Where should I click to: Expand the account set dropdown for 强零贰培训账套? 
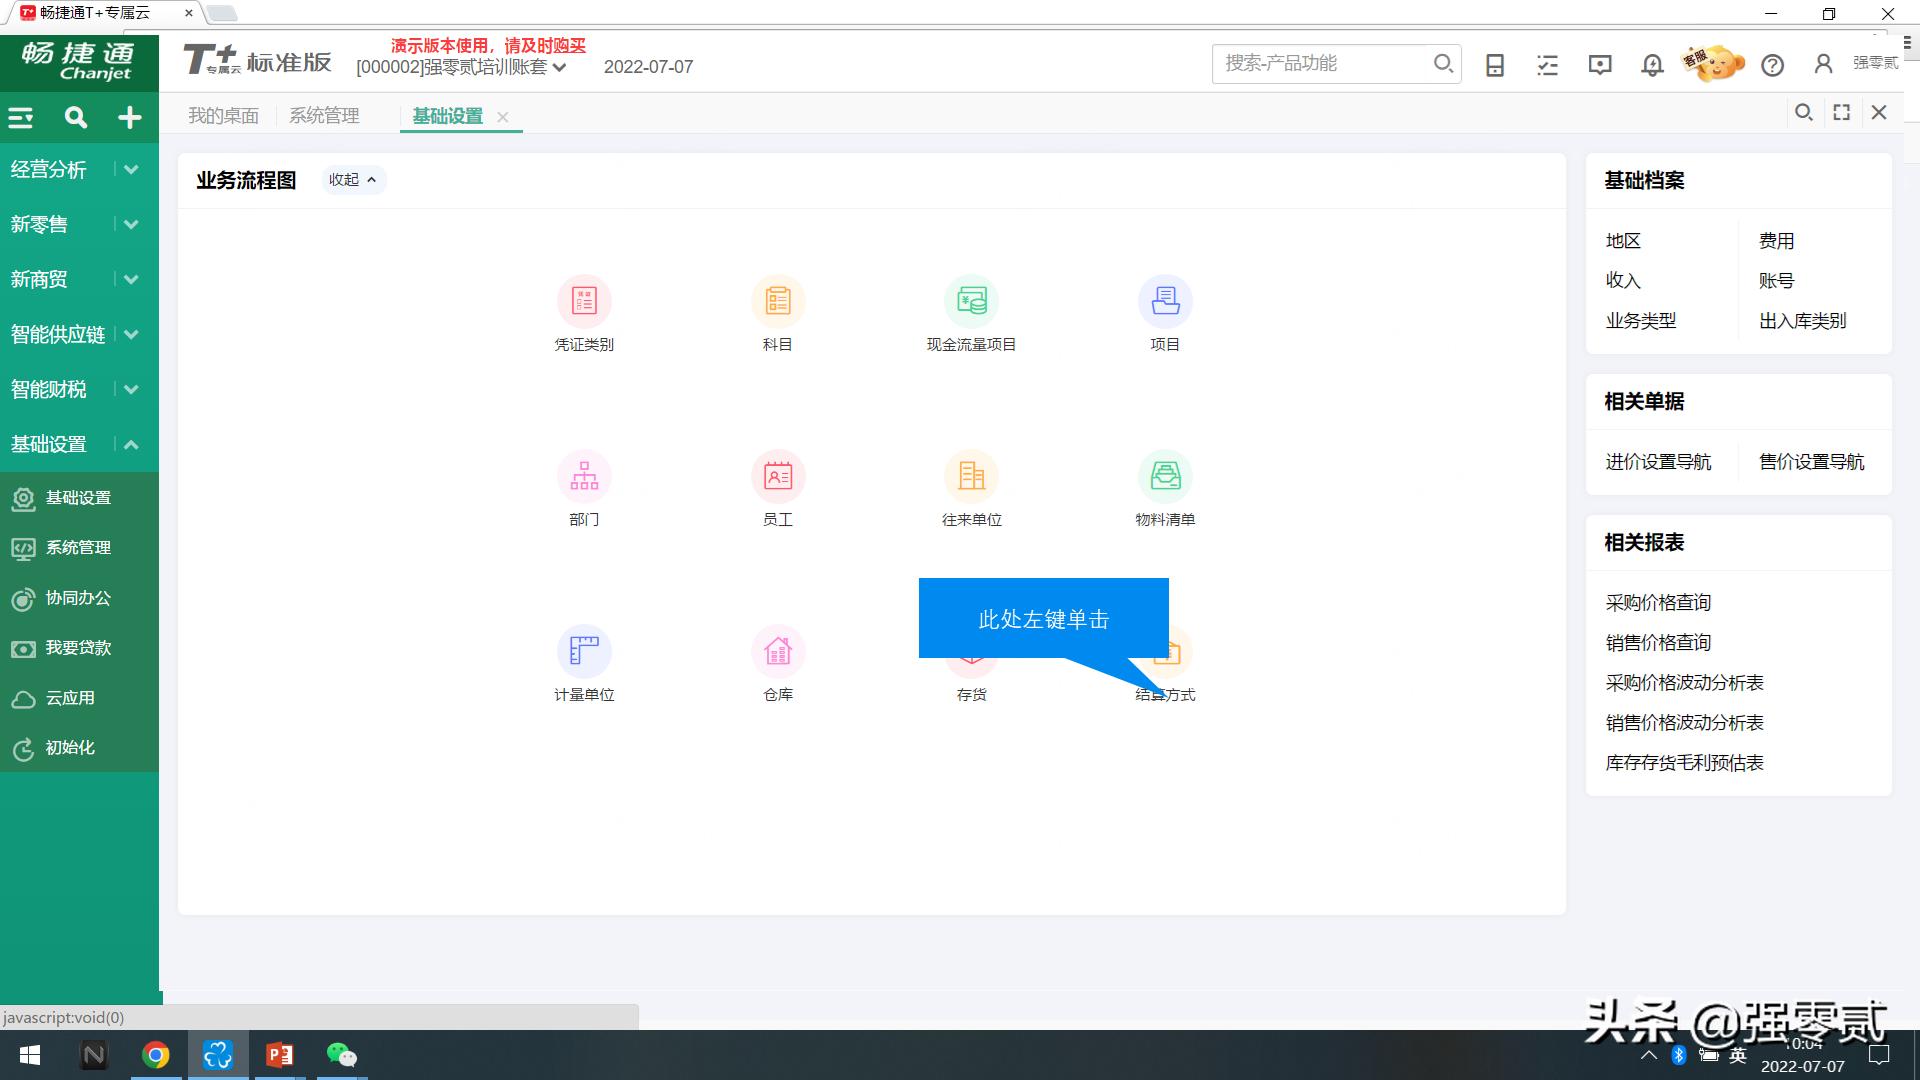(x=560, y=67)
